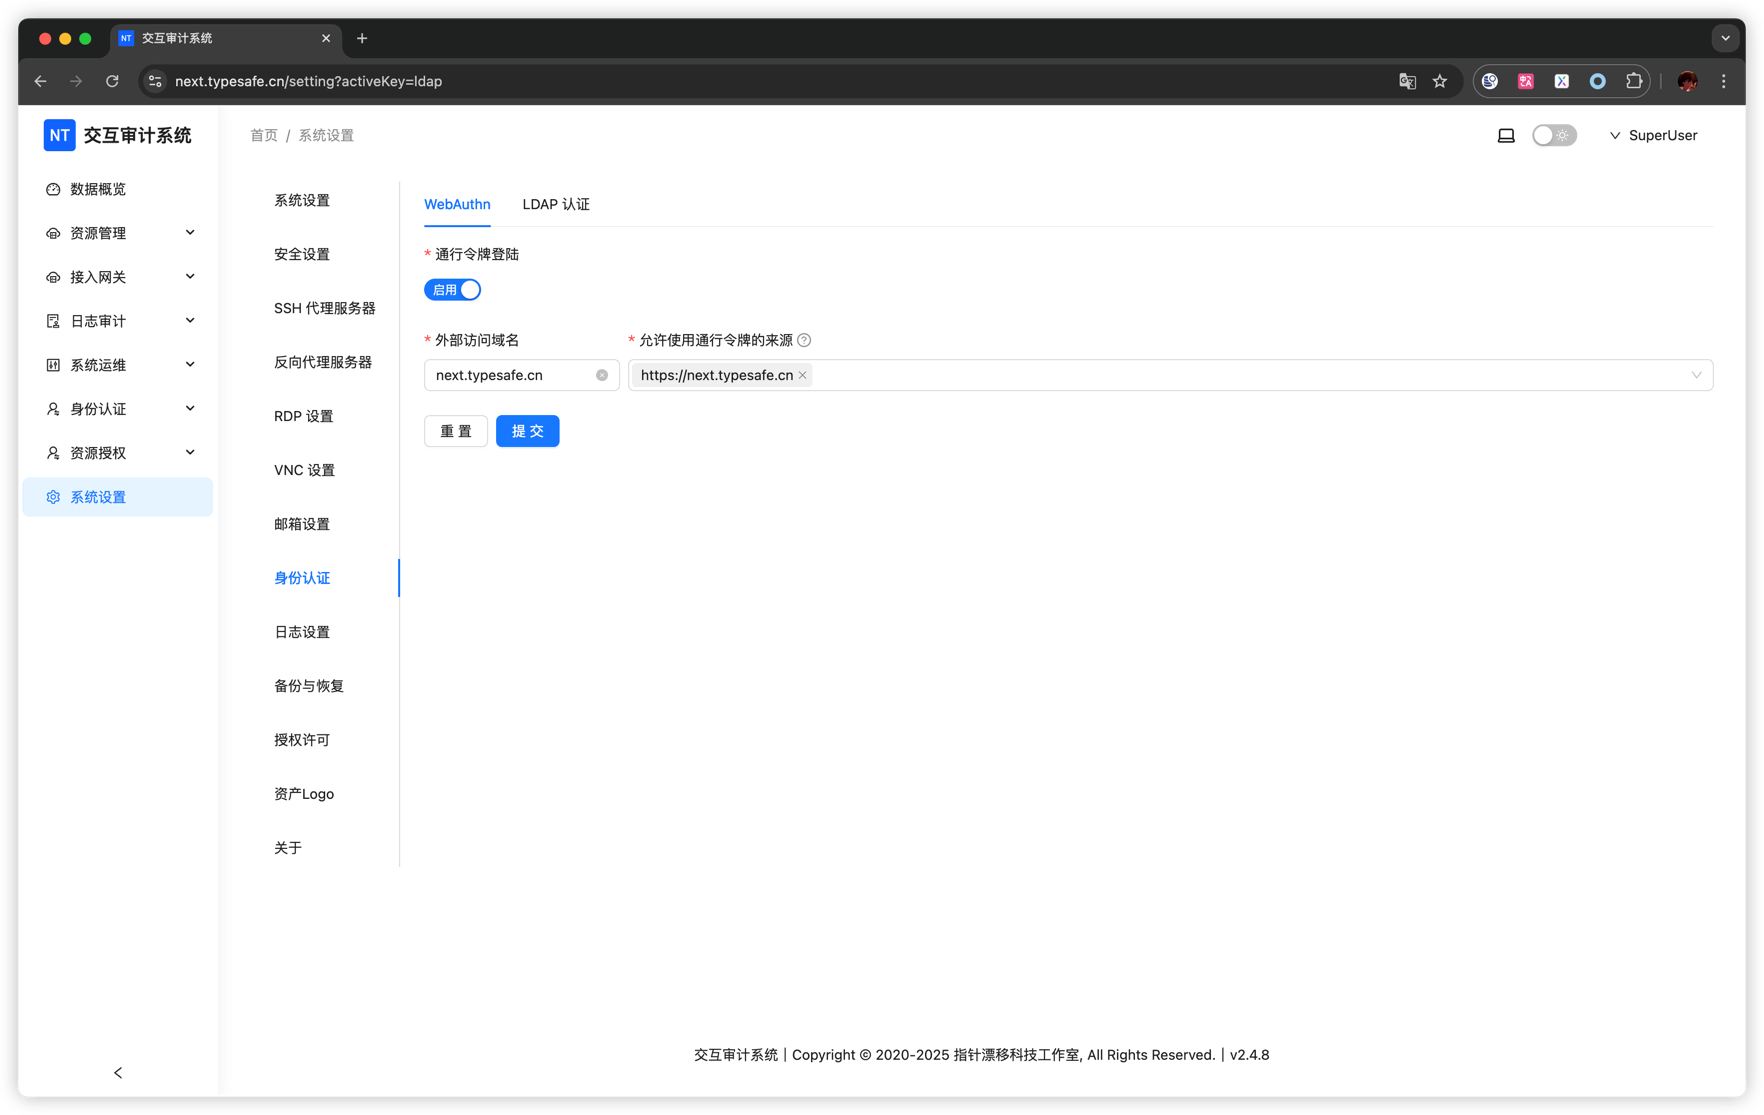
Task: Open the browser profile avatar
Action: coord(1688,81)
